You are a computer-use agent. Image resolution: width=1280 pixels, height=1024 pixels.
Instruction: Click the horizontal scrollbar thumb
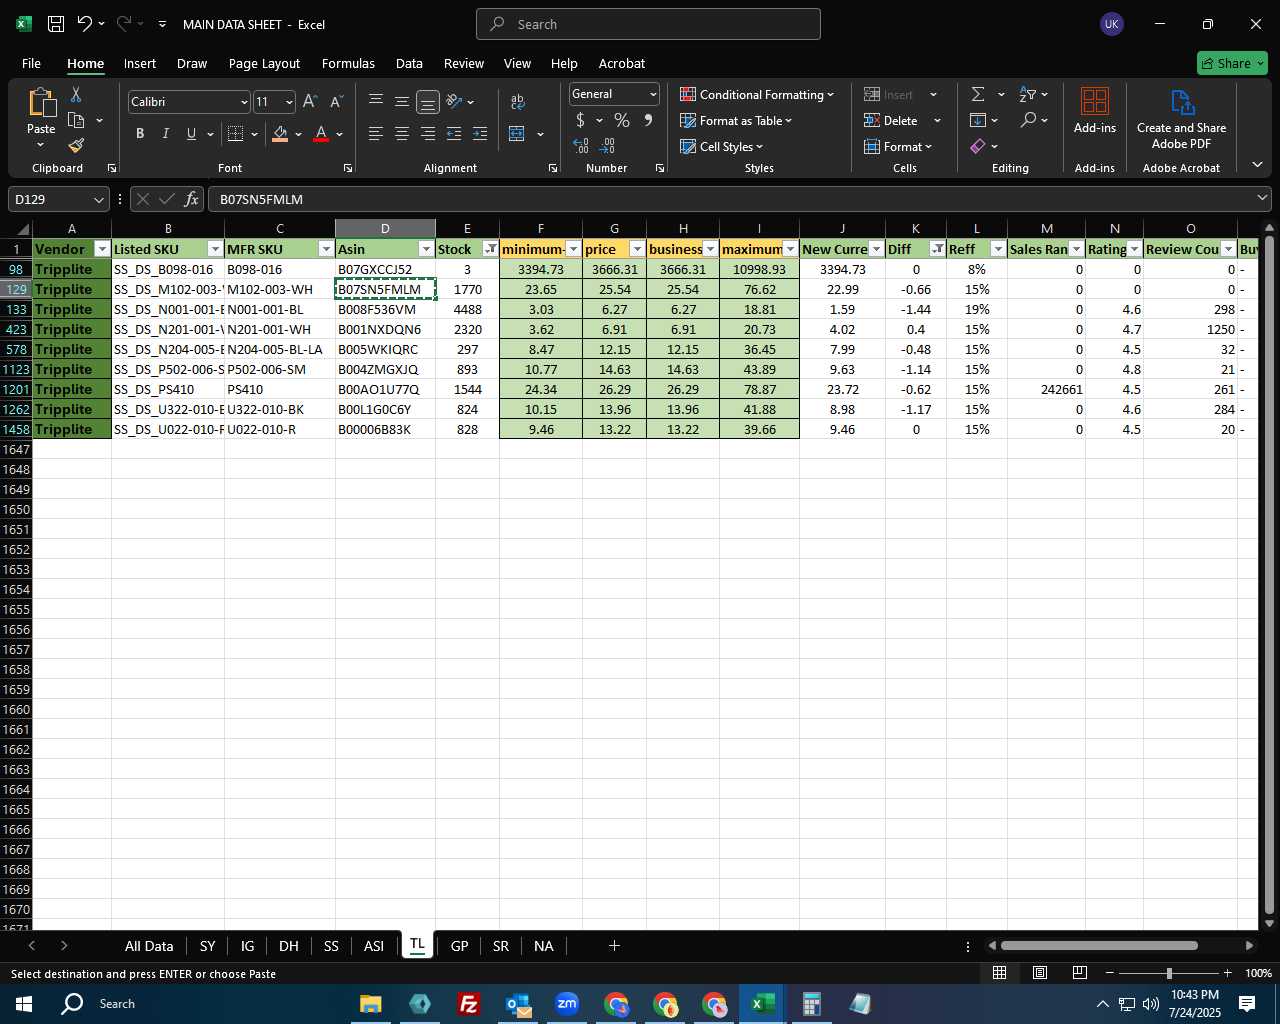pyautogui.click(x=1099, y=946)
